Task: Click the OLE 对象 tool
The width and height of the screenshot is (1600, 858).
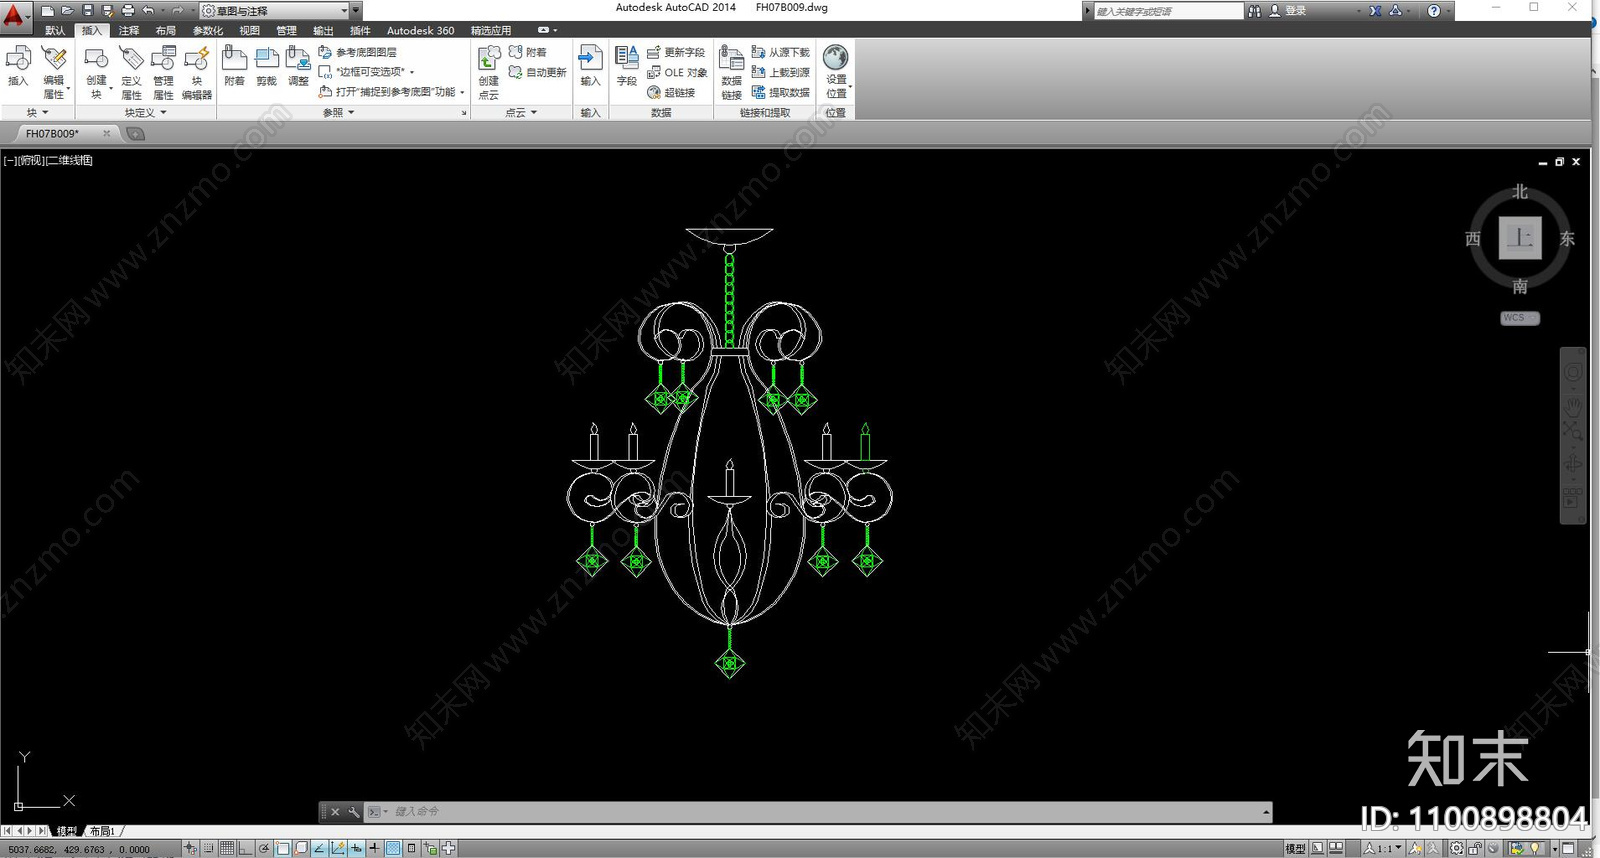Action: pos(677,72)
